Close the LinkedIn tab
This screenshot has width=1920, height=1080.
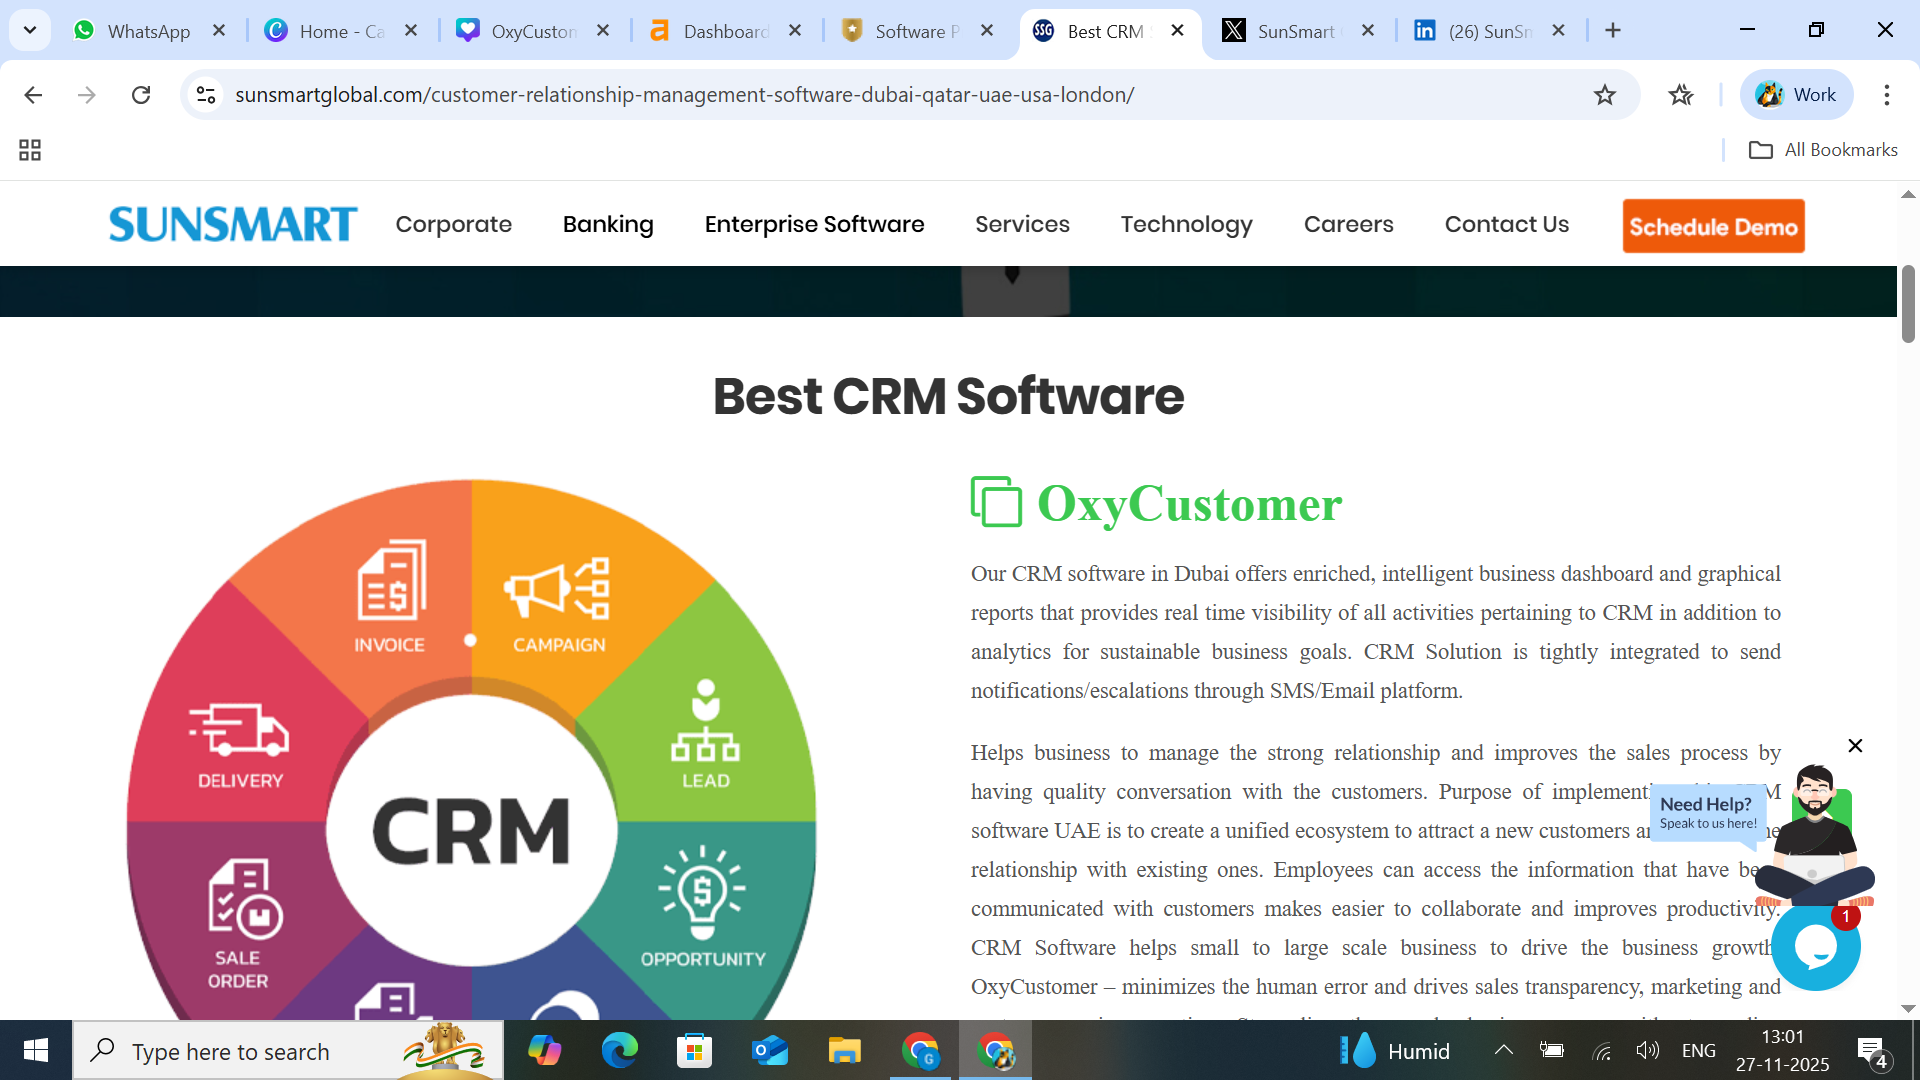[x=1558, y=31]
